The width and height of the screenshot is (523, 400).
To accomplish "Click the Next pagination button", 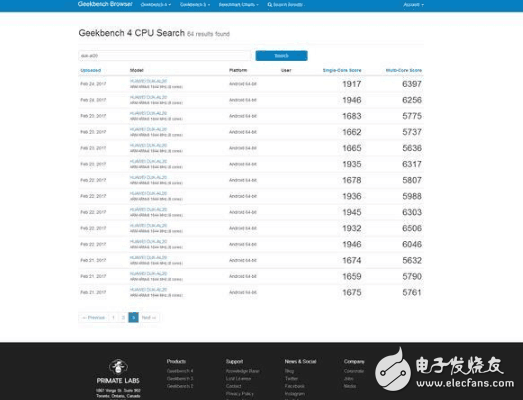I will tap(149, 318).
